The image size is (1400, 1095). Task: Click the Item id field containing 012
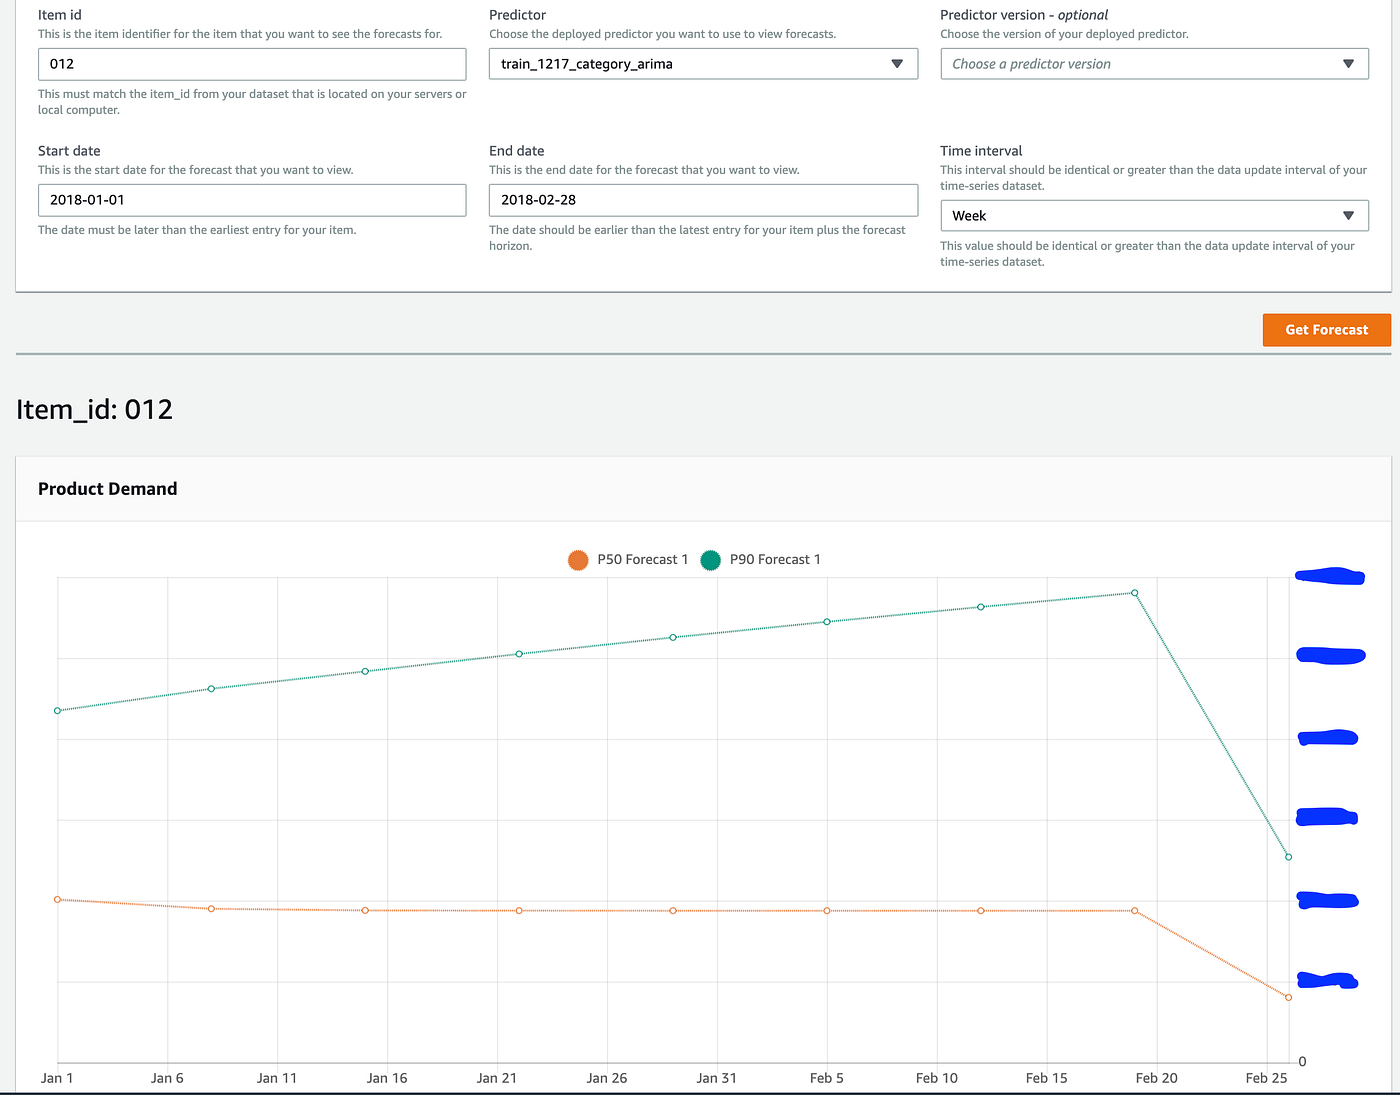251,63
